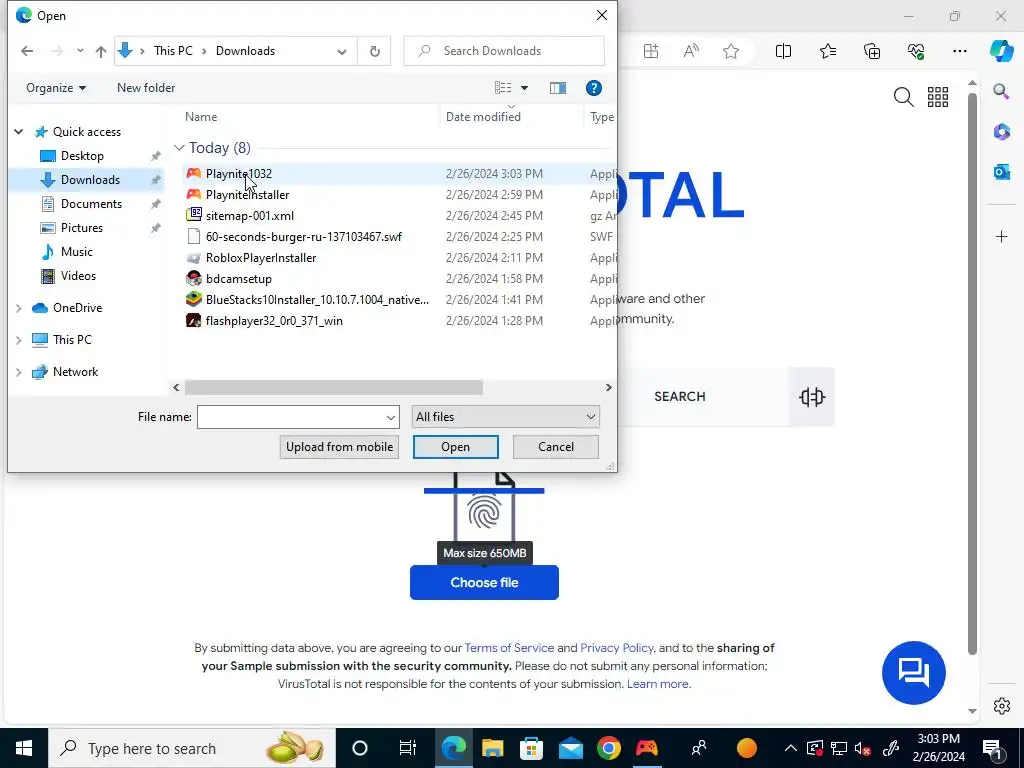Expand the This PC tree node
Viewport: 1024px width, 768px height.
pyautogui.click(x=19, y=340)
